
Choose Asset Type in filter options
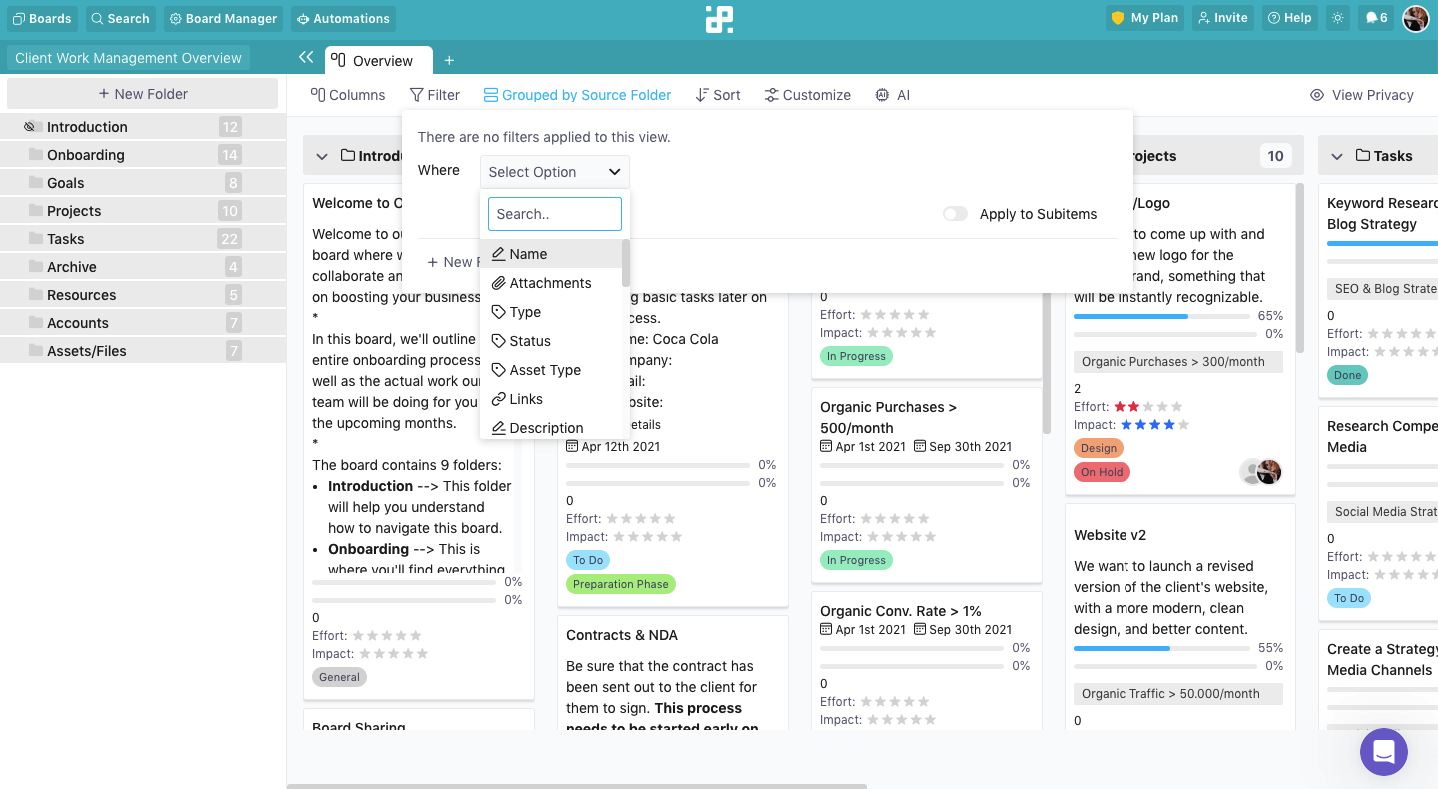pyautogui.click(x=551, y=370)
